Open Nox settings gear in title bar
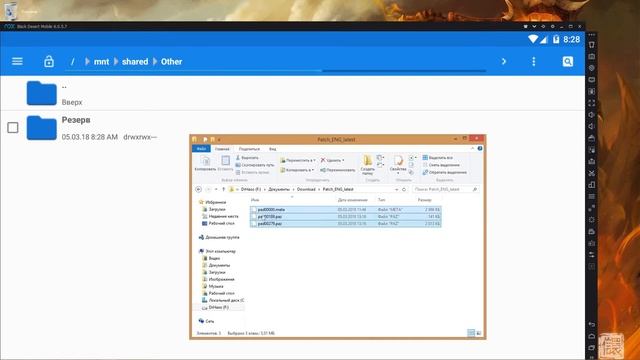Image resolution: width=640 pixels, height=360 pixels. pos(553,26)
